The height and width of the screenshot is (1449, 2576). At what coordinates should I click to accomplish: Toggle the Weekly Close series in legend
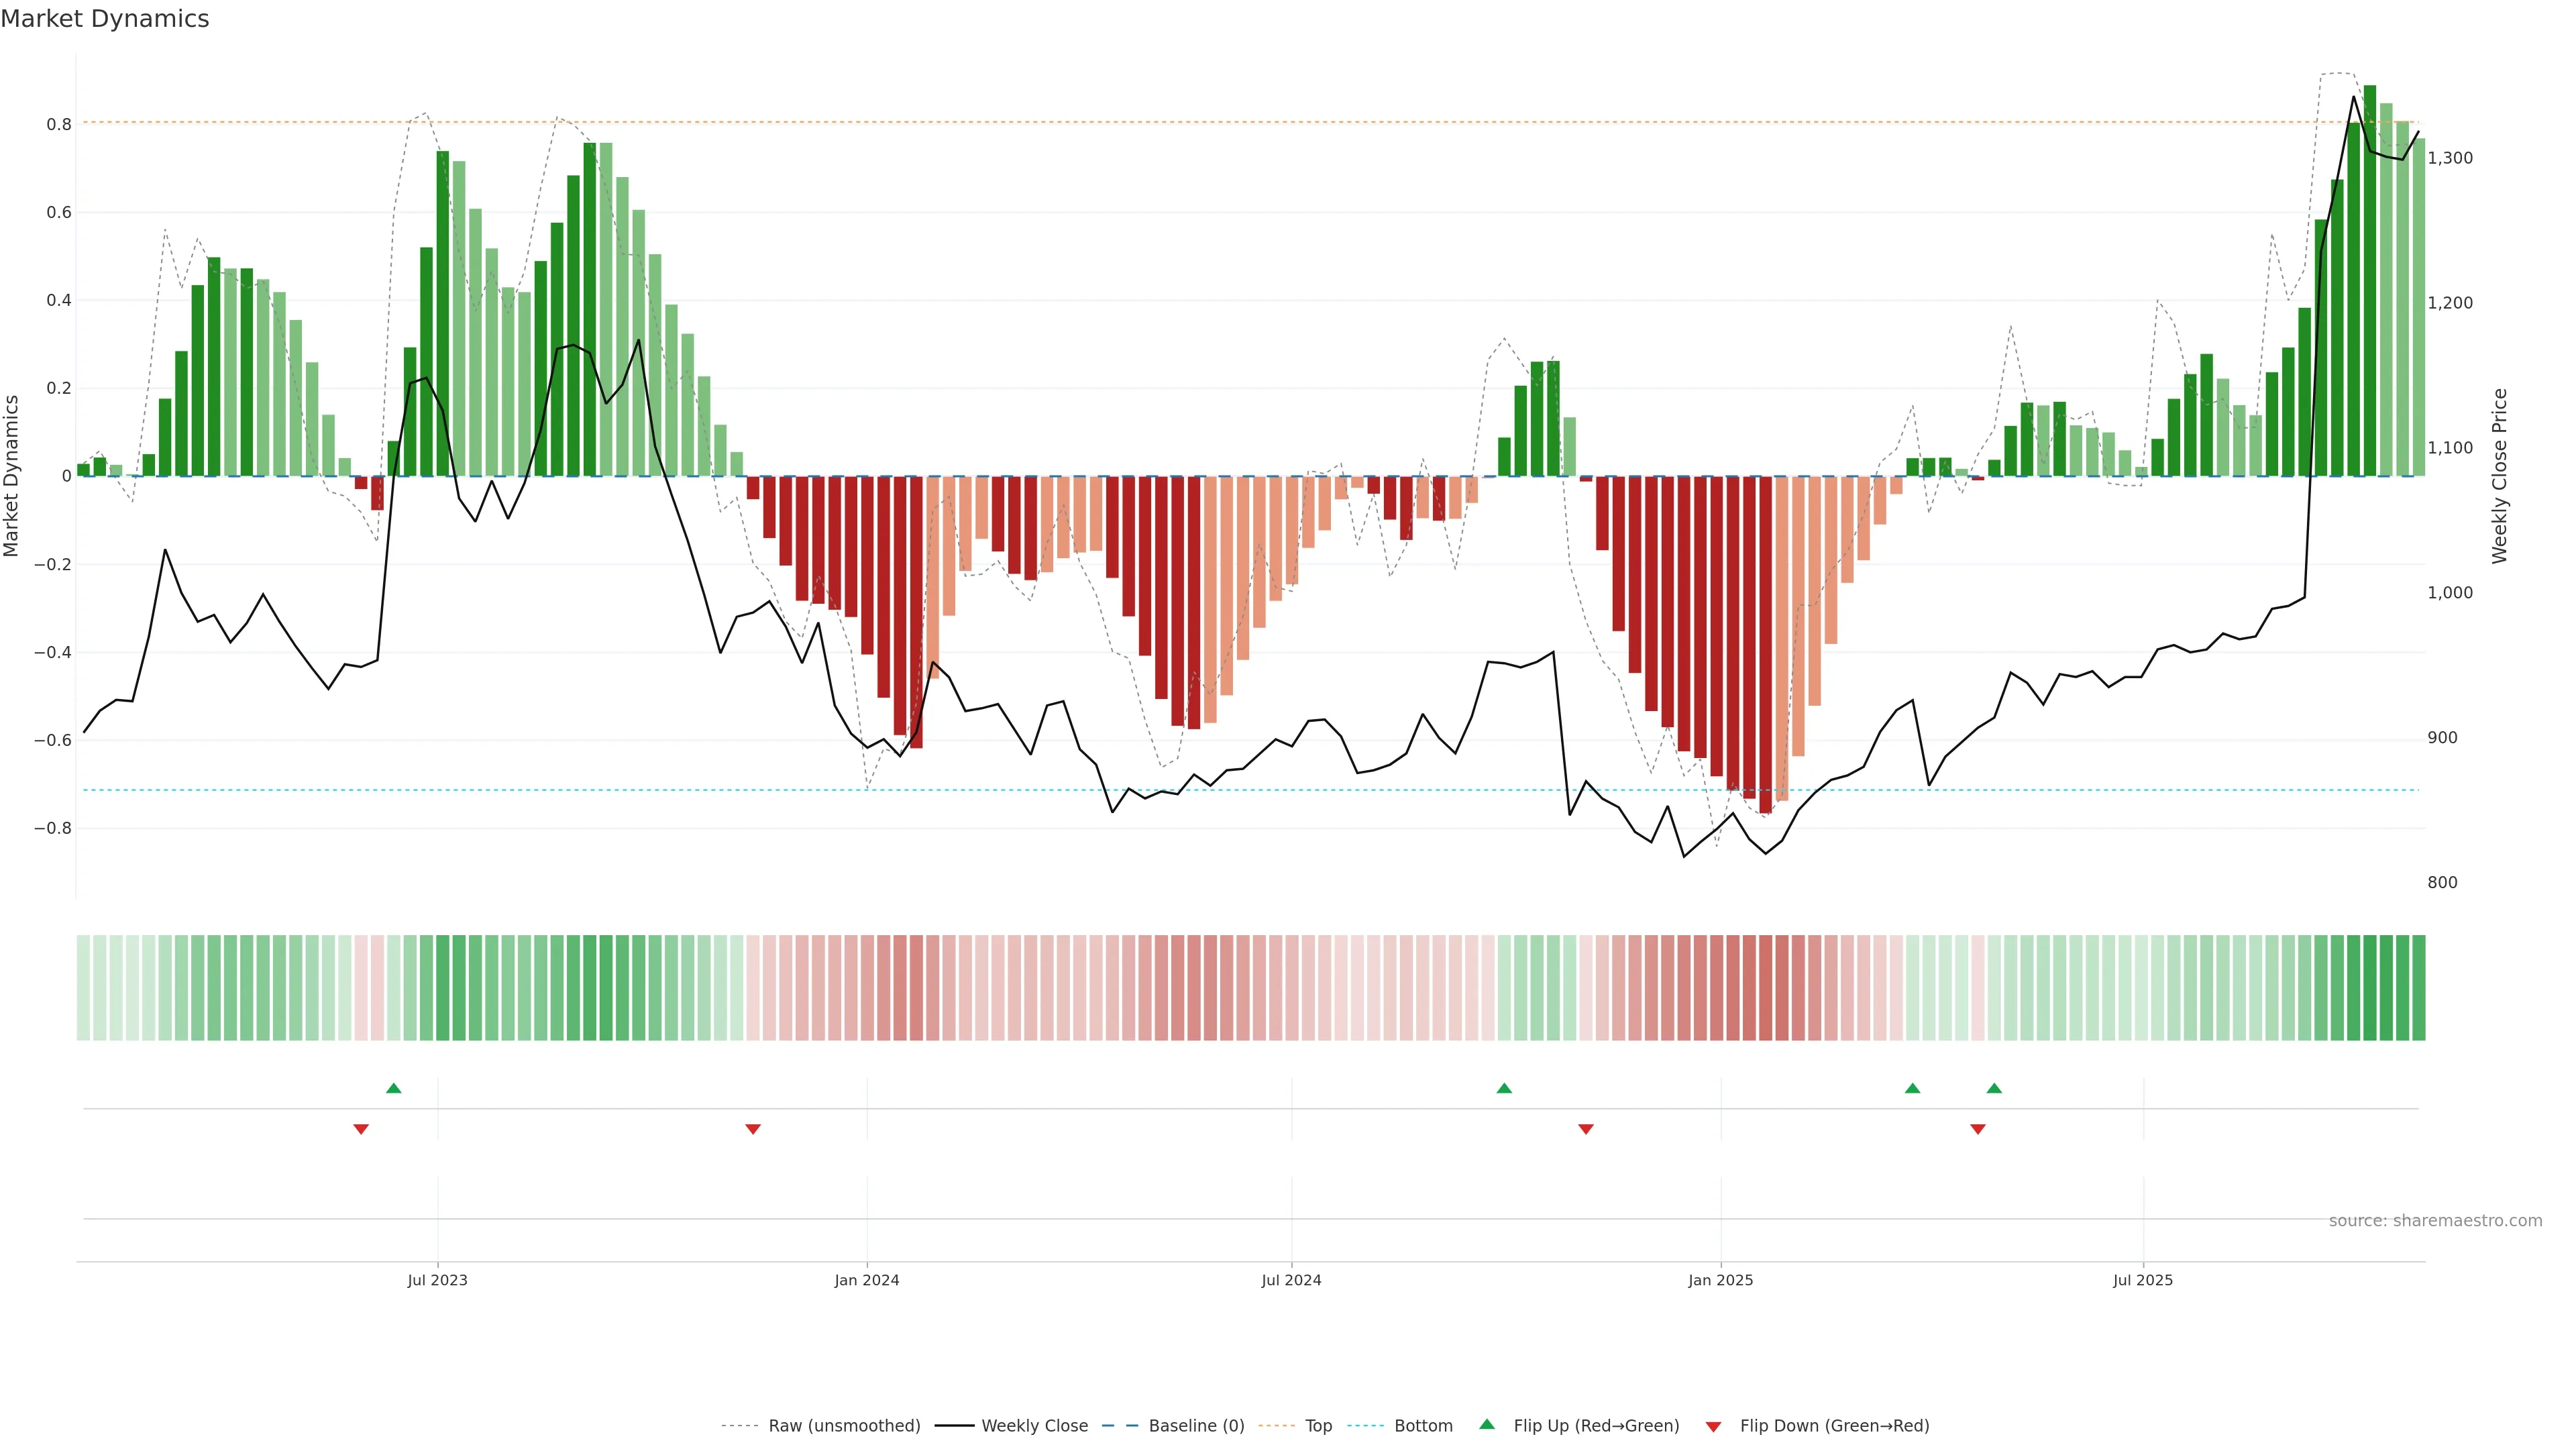click(x=1034, y=1426)
